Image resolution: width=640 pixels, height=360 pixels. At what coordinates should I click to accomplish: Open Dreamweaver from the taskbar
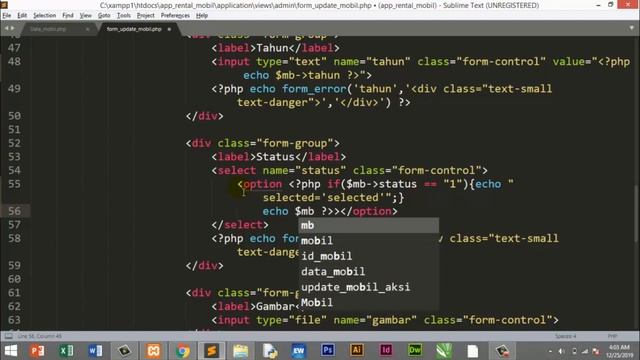coord(415,351)
